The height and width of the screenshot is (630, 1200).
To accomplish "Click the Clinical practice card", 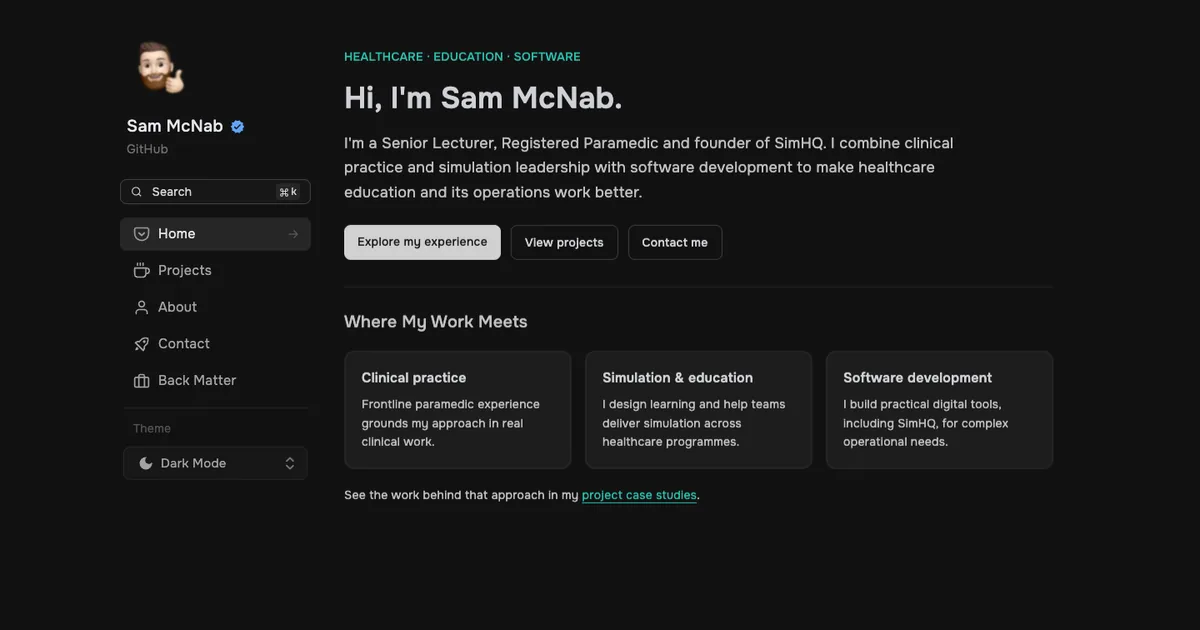I will [458, 410].
